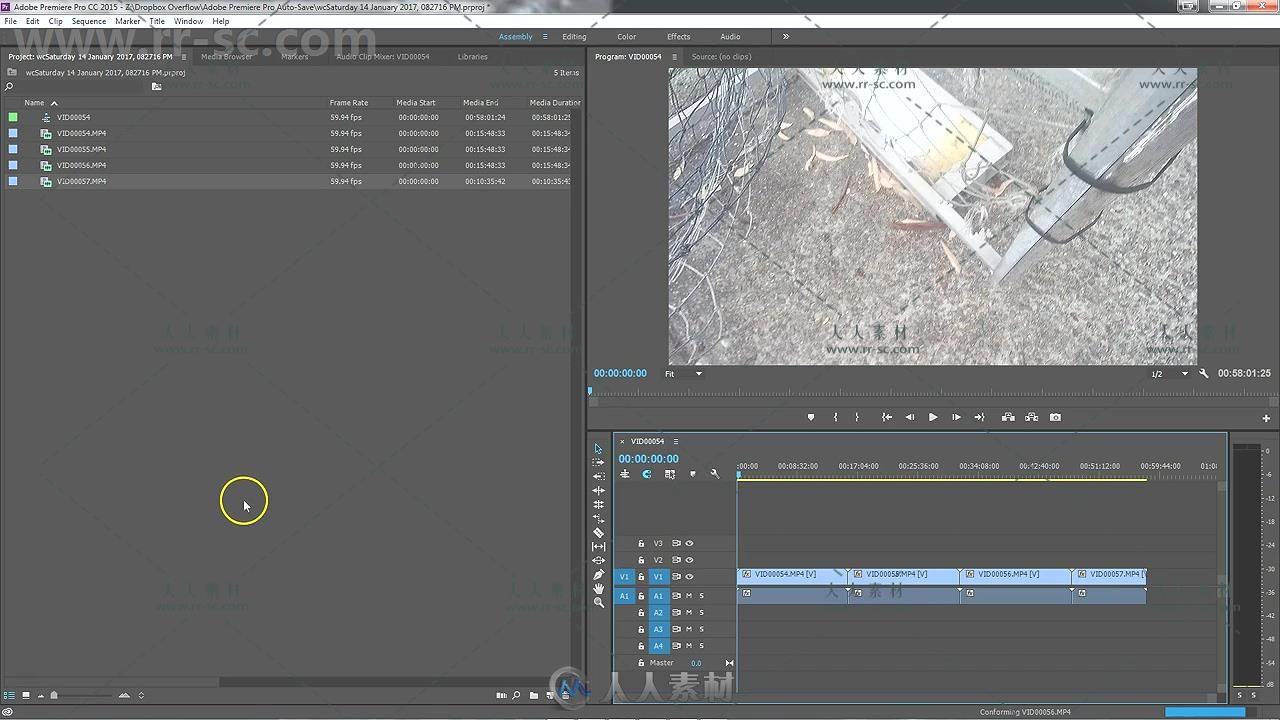Click Extract button in program monitor

click(x=1031, y=417)
